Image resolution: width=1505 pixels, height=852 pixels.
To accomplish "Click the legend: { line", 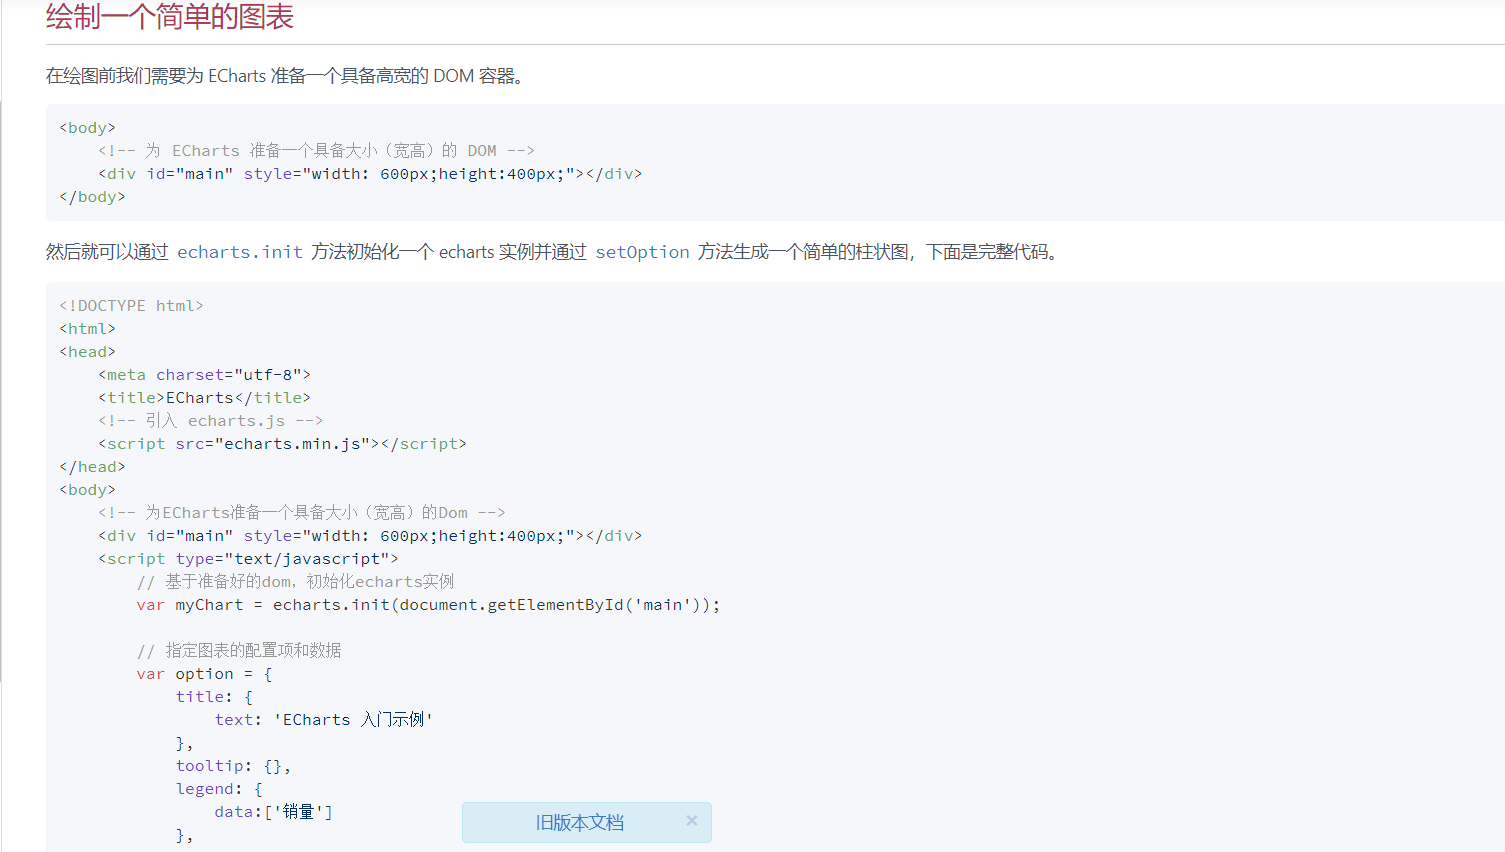I will (x=219, y=789).
